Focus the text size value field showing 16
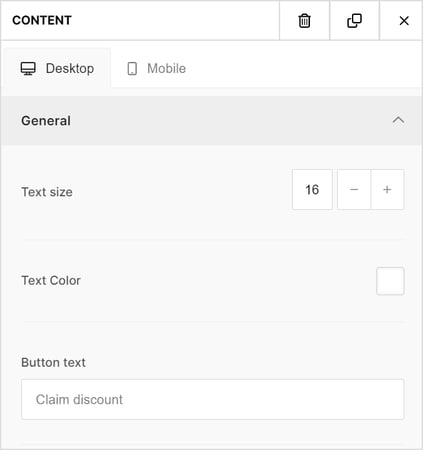The width and height of the screenshot is (423, 450). [312, 189]
